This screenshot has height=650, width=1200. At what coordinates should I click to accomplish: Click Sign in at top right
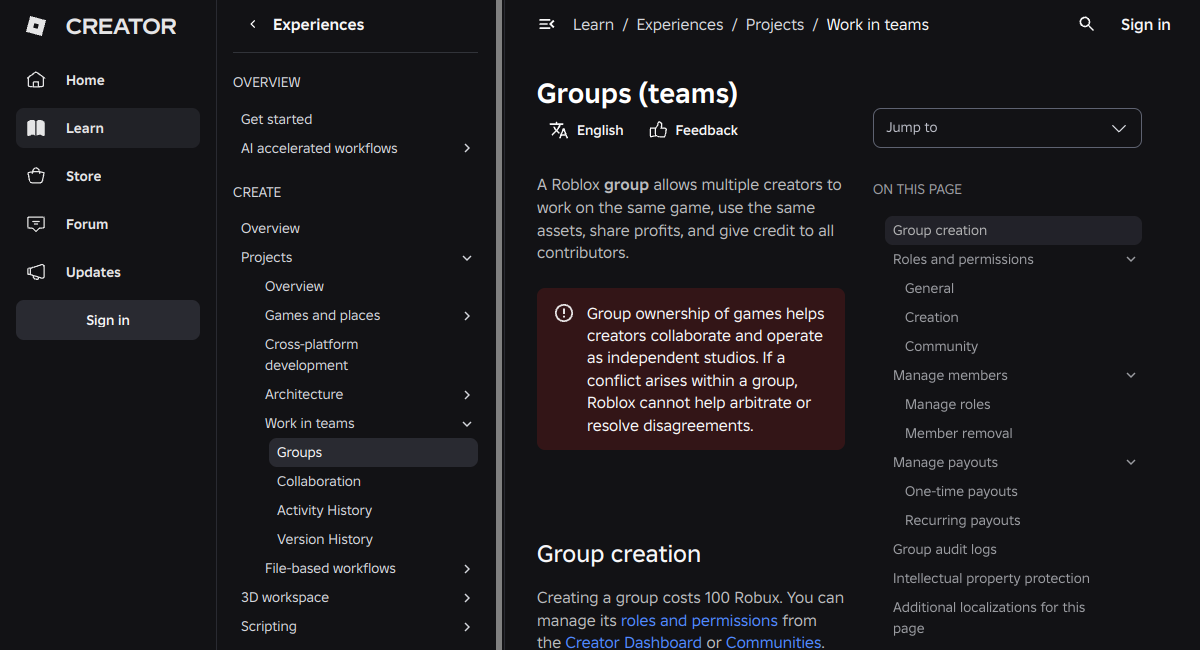click(x=1145, y=24)
